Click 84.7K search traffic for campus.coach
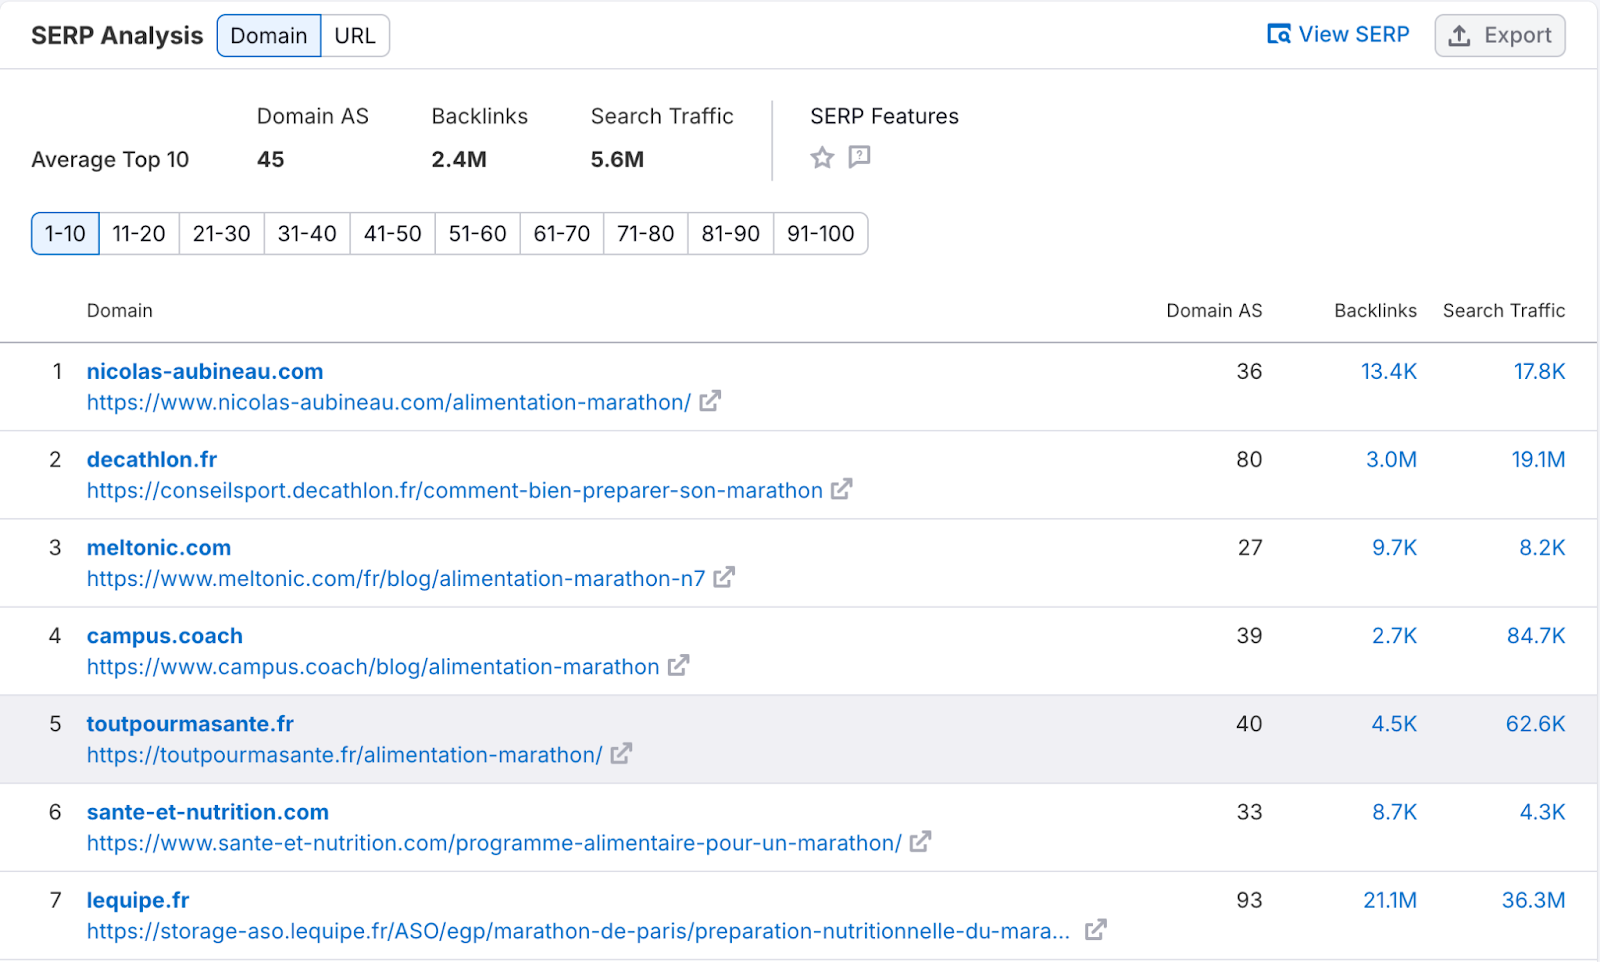Screen dimensions: 1600x962 [1537, 636]
